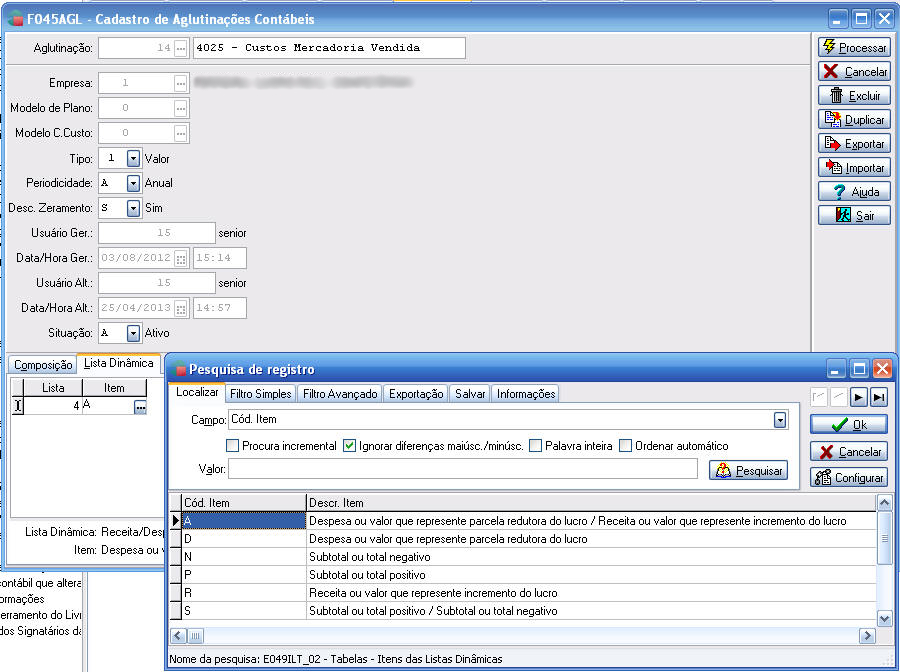Expand the Situação dropdown
The height and width of the screenshot is (672, 900).
click(x=133, y=333)
